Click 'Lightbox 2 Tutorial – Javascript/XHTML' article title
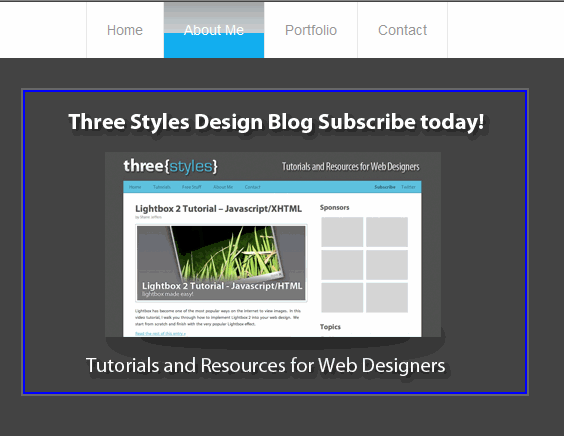This screenshot has width=564, height=436. [218, 209]
